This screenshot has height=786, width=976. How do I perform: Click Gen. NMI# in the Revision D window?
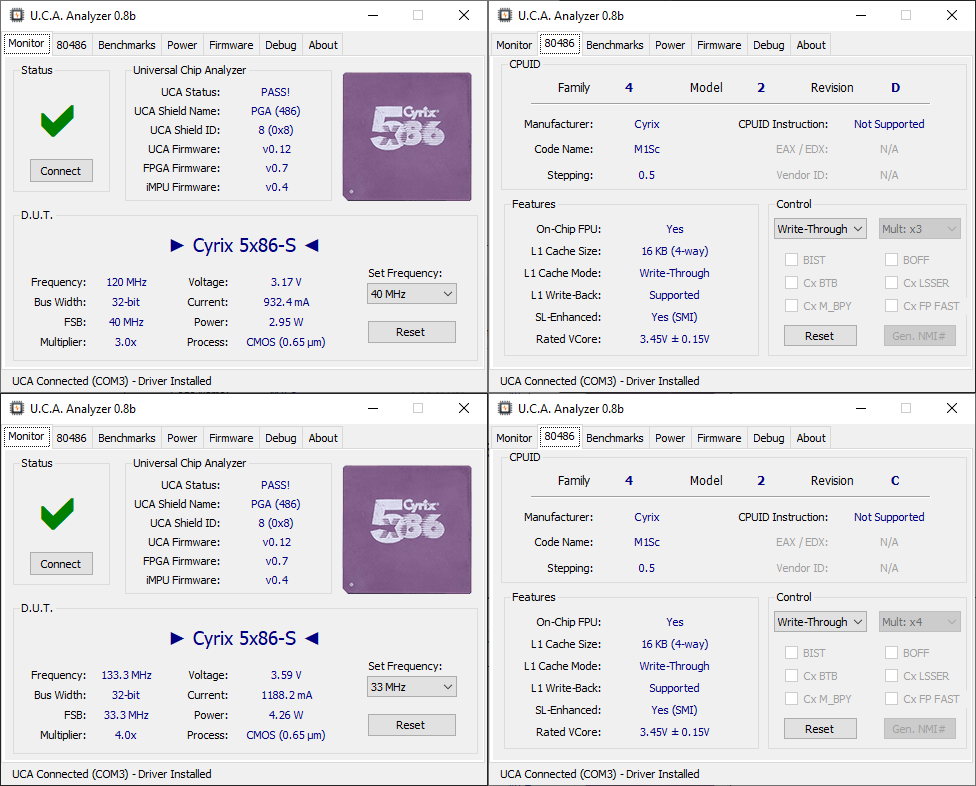tap(919, 335)
